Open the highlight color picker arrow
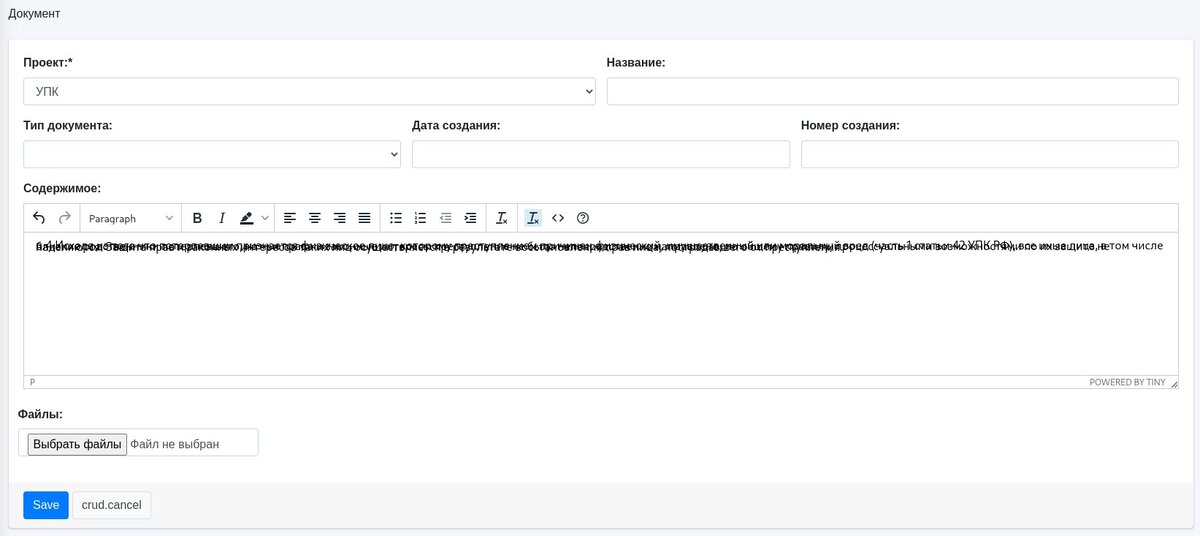 (265, 218)
